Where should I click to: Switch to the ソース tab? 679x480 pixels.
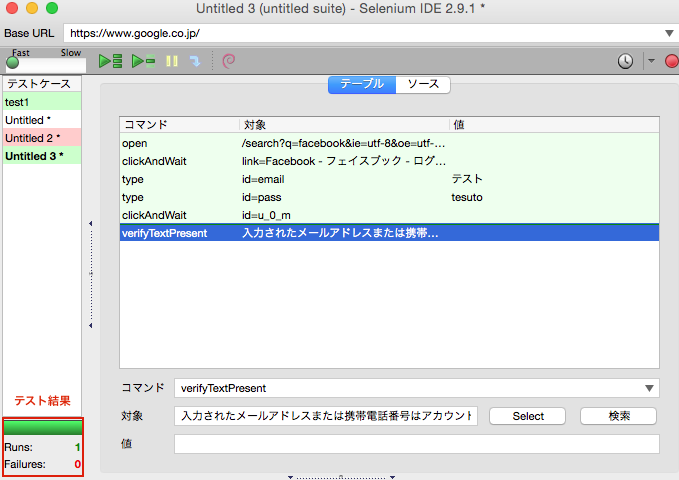coord(422,84)
